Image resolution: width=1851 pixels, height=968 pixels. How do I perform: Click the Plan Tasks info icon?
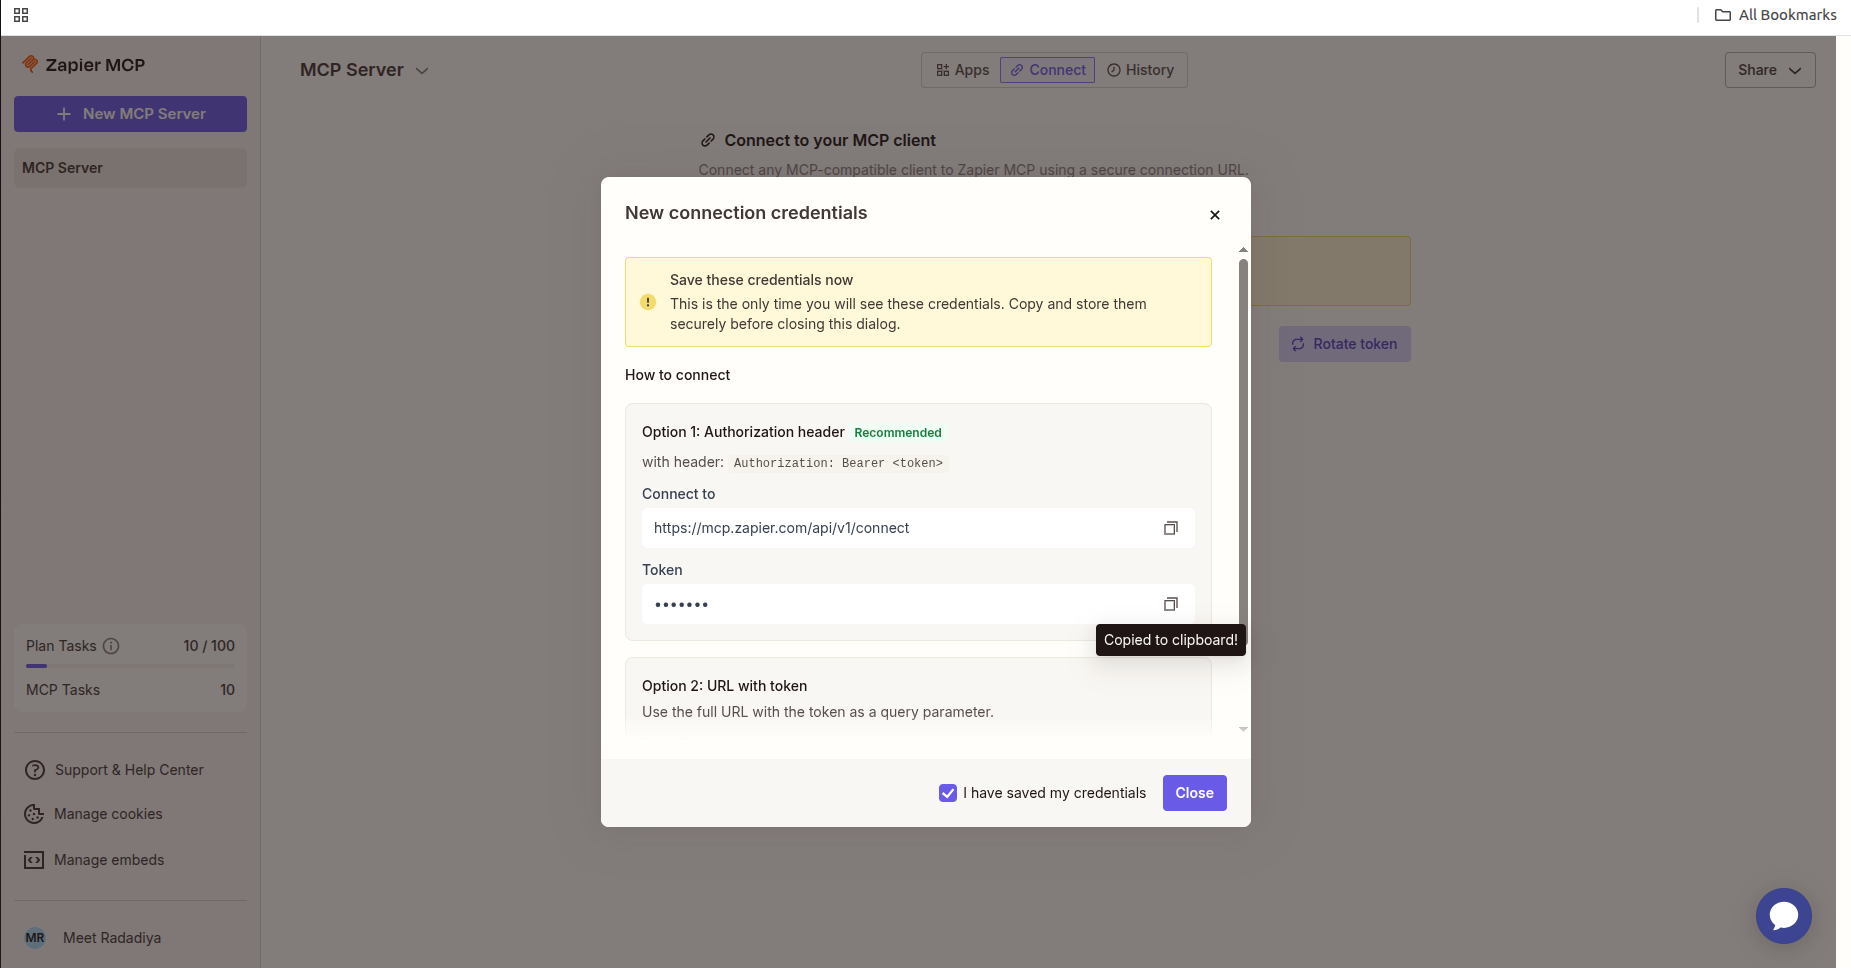[111, 646]
